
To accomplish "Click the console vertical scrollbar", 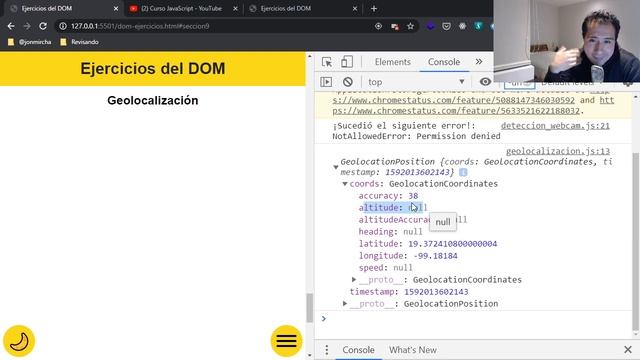I will click(635, 241).
